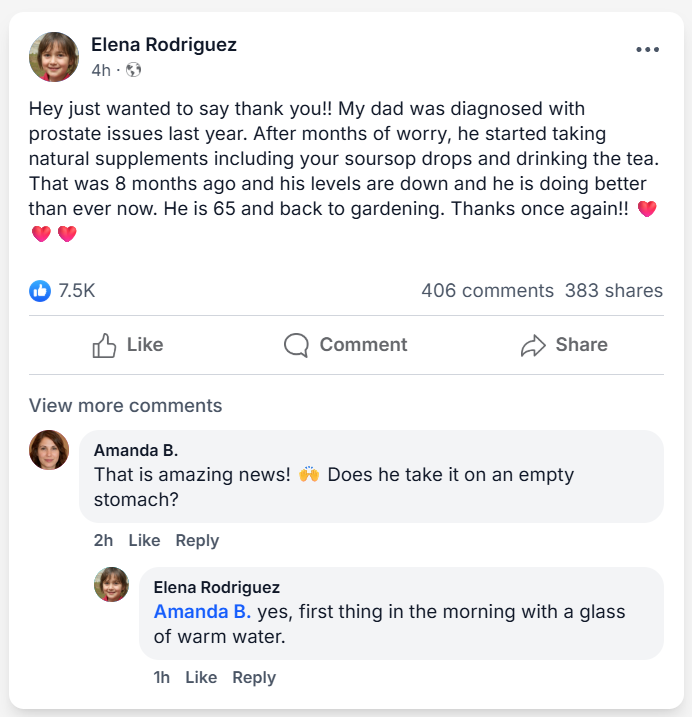View the 383 shares
The width and height of the screenshot is (692, 717).
coord(613,291)
